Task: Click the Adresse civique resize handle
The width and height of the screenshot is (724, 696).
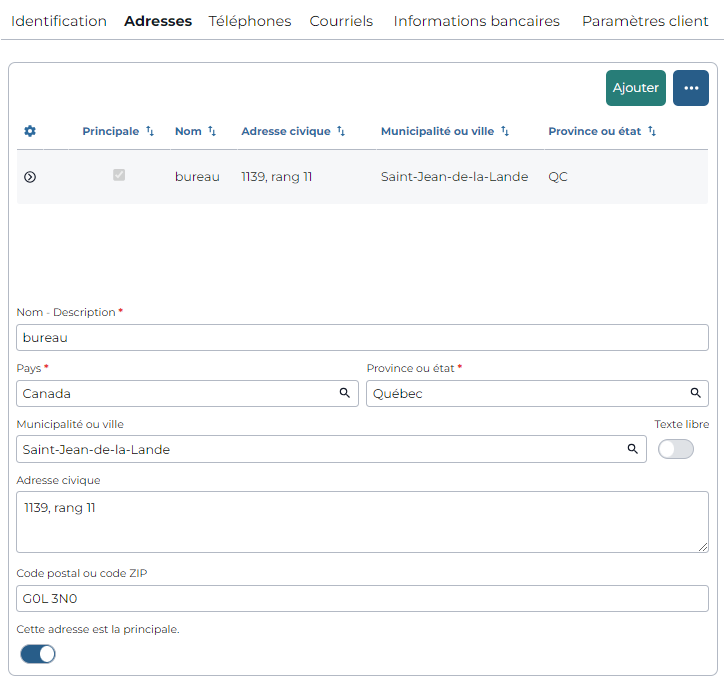Action: coord(703,547)
